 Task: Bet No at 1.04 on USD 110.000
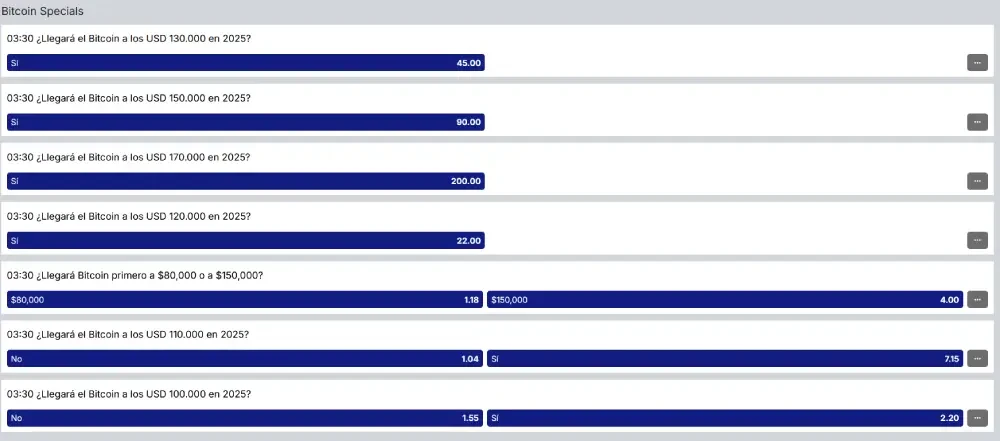click(x=245, y=358)
